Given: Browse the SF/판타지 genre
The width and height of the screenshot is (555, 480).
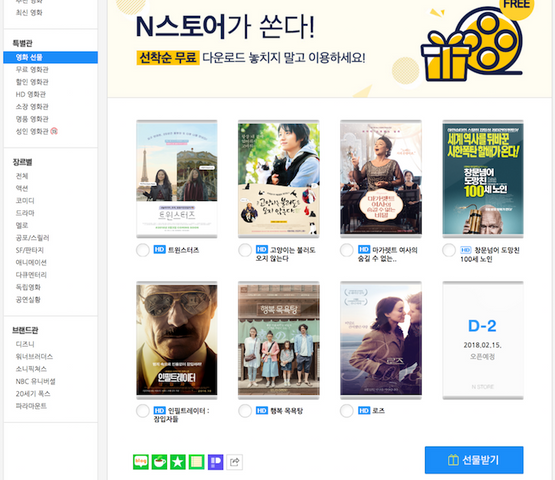Looking at the screenshot, I should tap(29, 250).
